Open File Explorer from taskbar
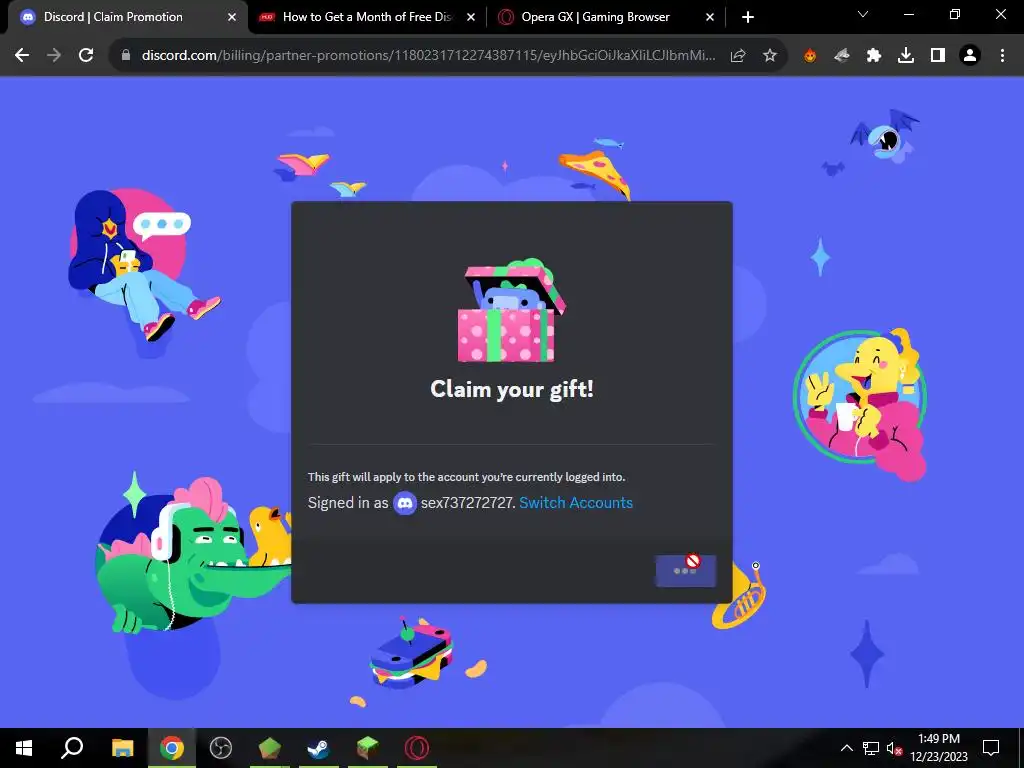 [122, 748]
